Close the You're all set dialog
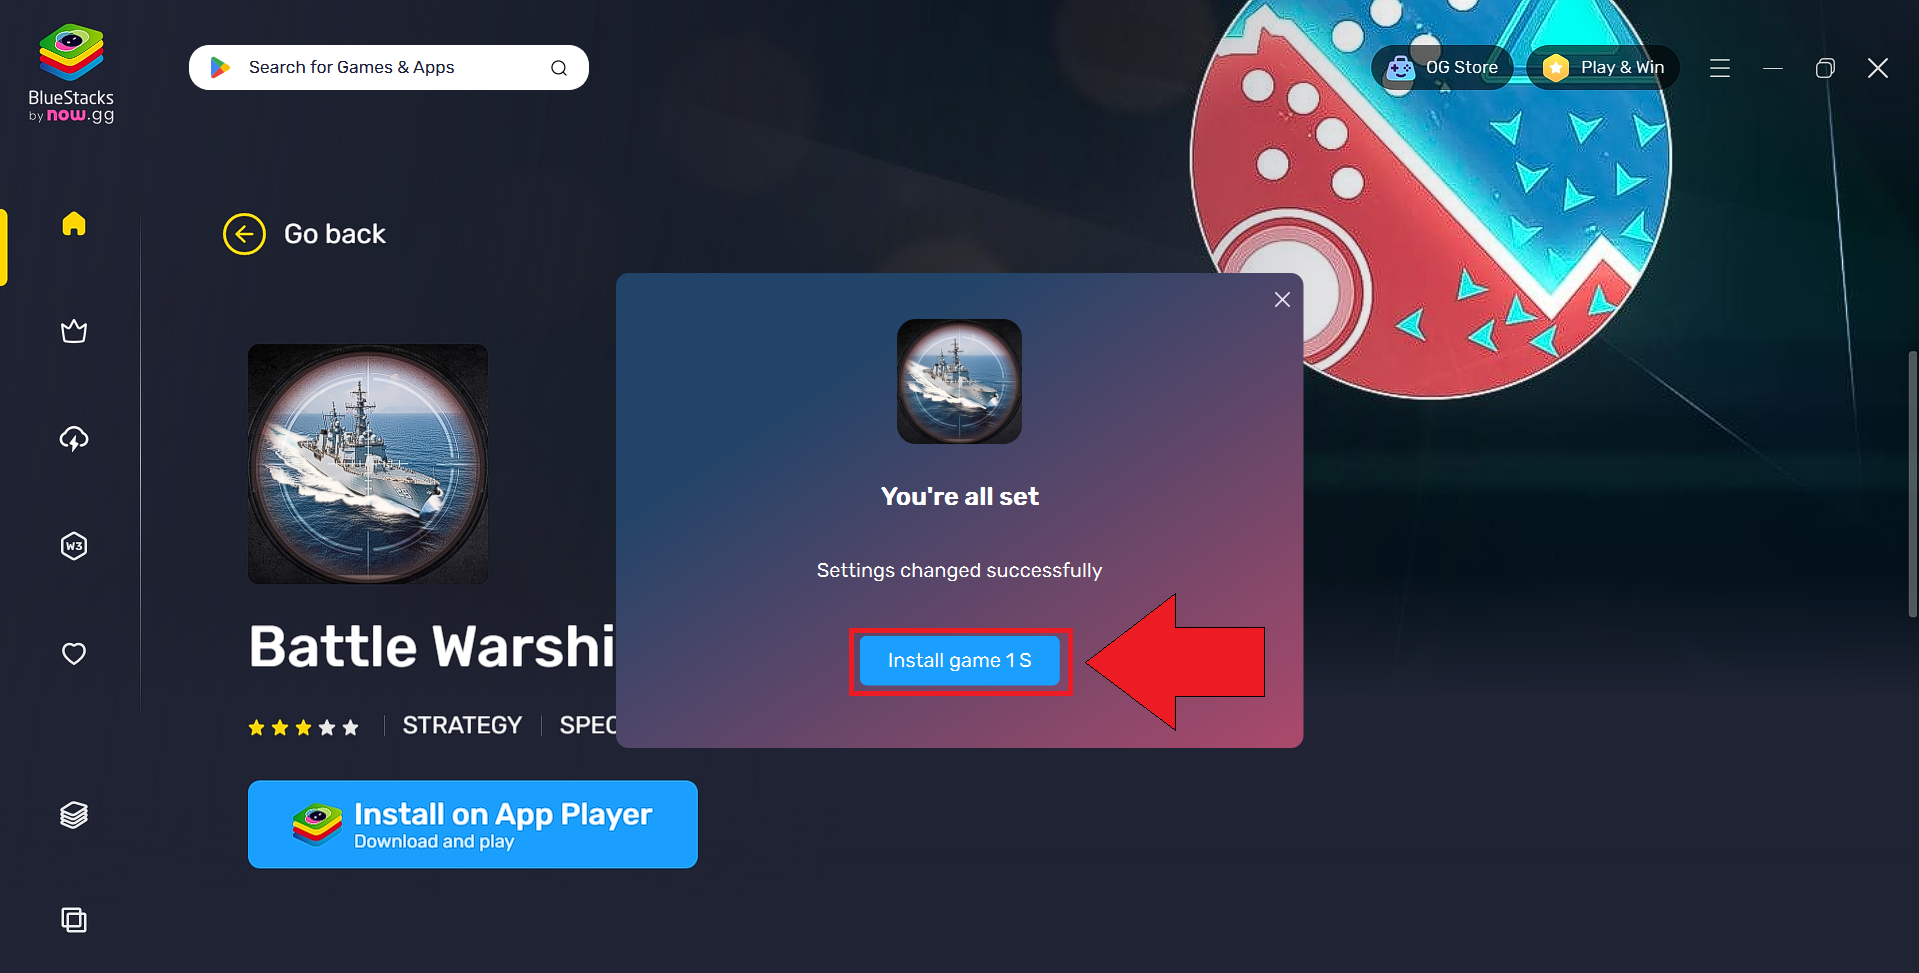The width and height of the screenshot is (1919, 973). (1282, 300)
